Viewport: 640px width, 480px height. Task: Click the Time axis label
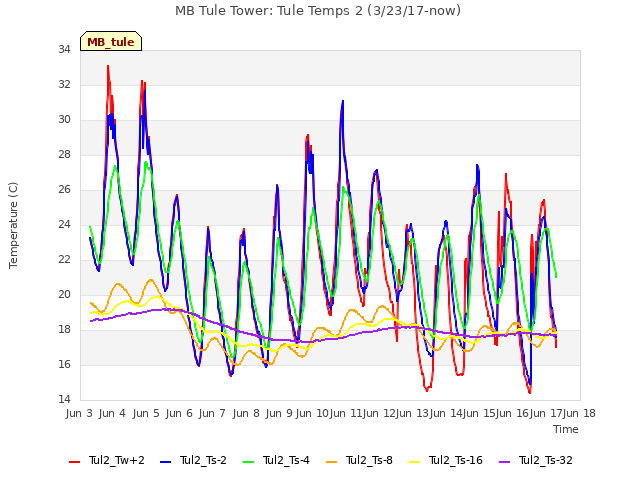tap(566, 429)
